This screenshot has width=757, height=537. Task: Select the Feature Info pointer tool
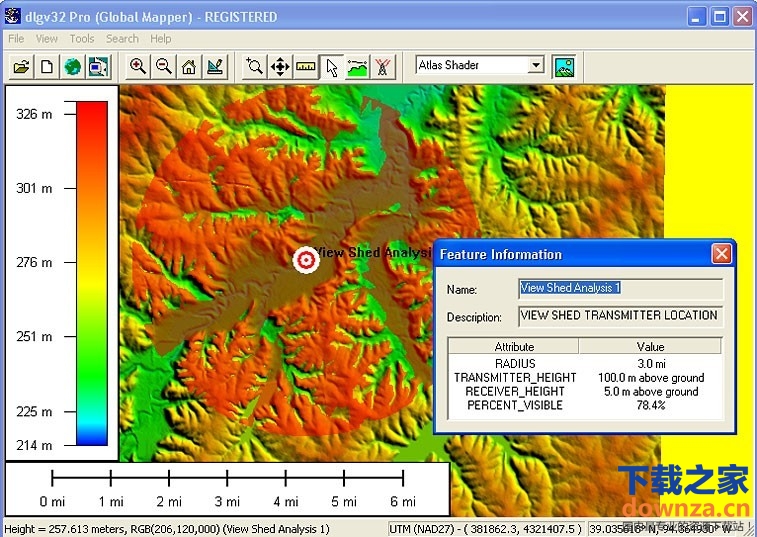click(332, 67)
